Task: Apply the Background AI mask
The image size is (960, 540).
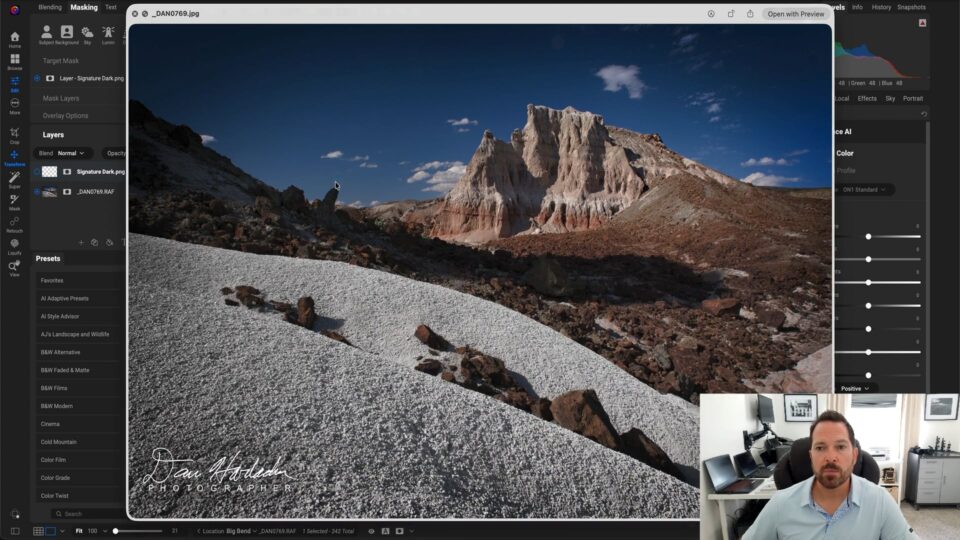Action: pyautogui.click(x=67, y=35)
